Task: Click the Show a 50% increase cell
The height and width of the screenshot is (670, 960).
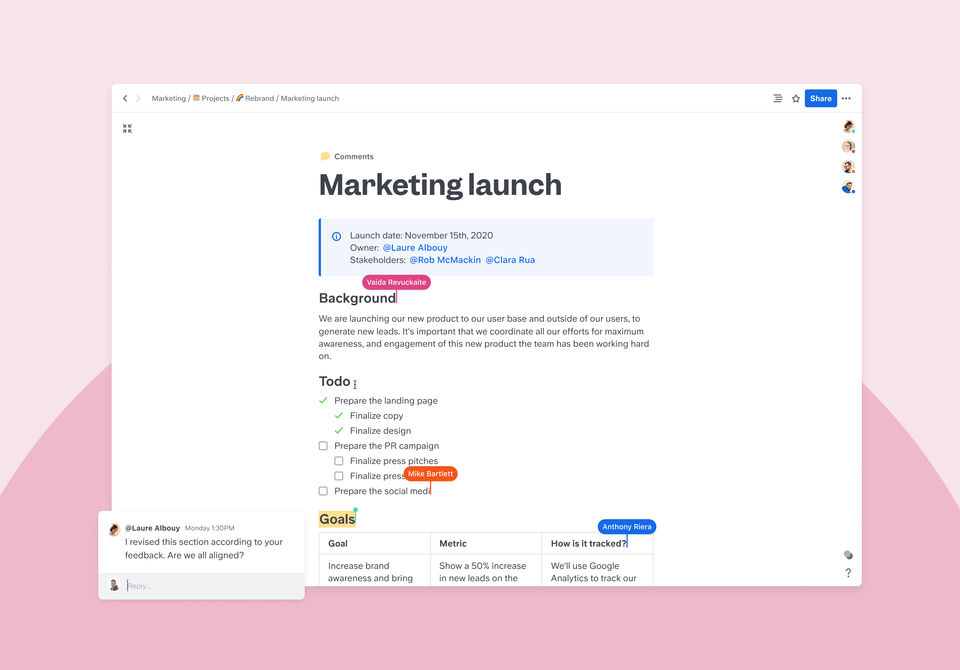Action: click(486, 571)
